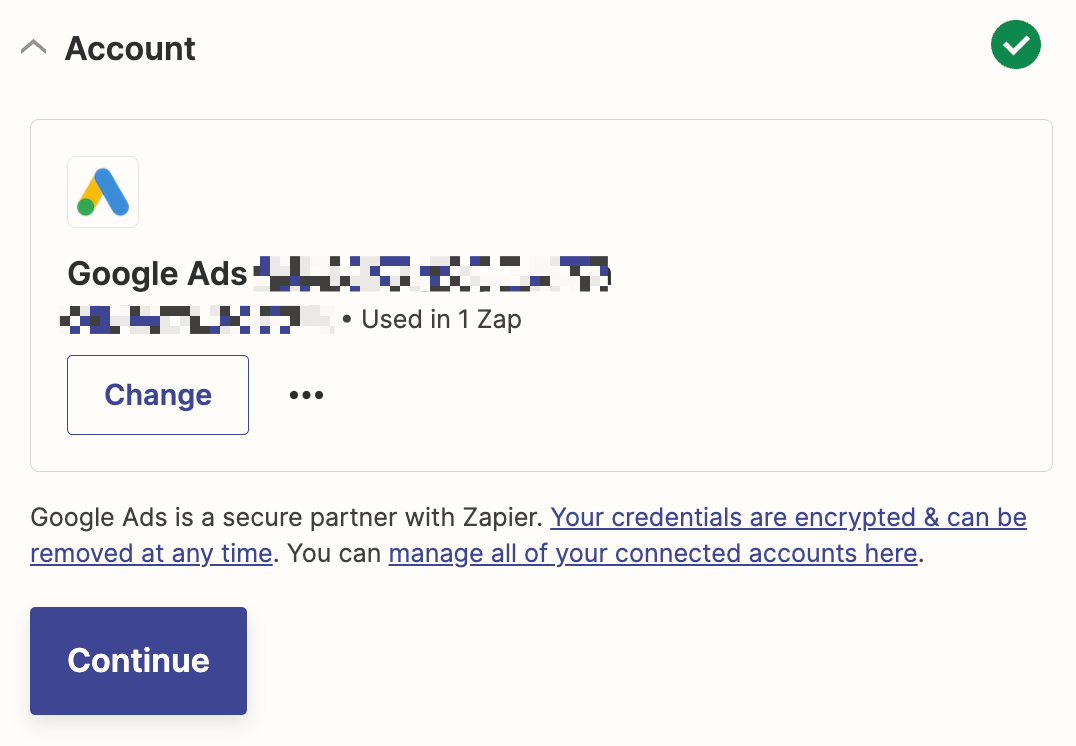Open the credentials are encrypted link
The height and width of the screenshot is (746, 1076).
[788, 518]
